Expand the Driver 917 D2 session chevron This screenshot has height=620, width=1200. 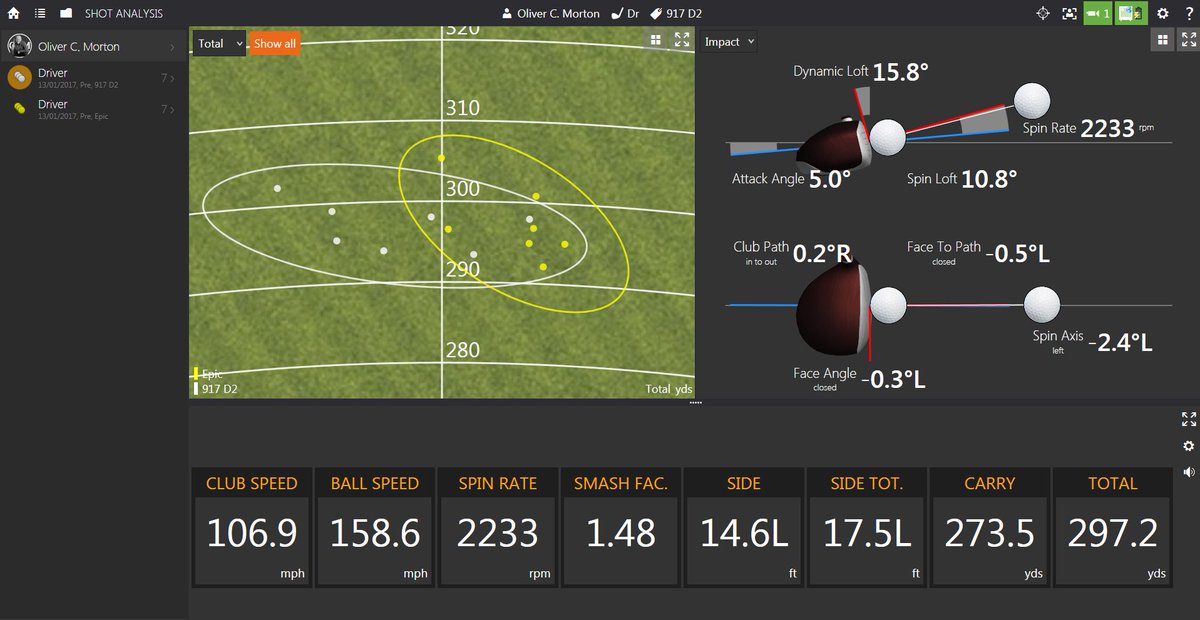click(171, 78)
